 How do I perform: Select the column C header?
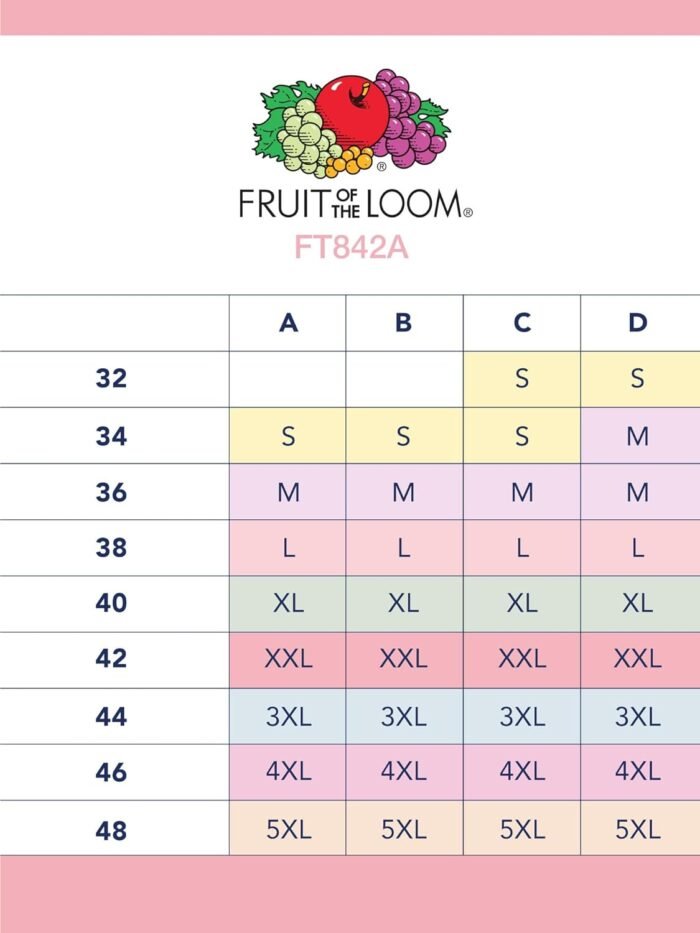coord(522,323)
